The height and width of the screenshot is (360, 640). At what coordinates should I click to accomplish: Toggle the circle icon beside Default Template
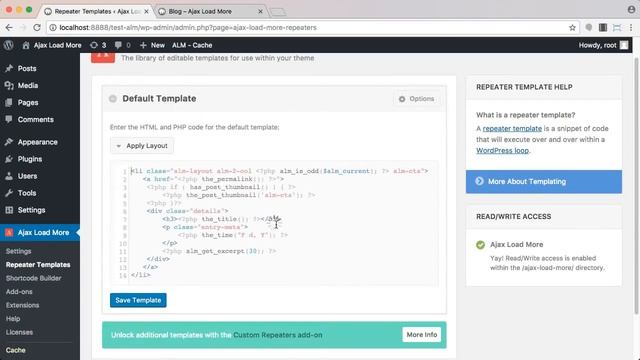(x=113, y=99)
